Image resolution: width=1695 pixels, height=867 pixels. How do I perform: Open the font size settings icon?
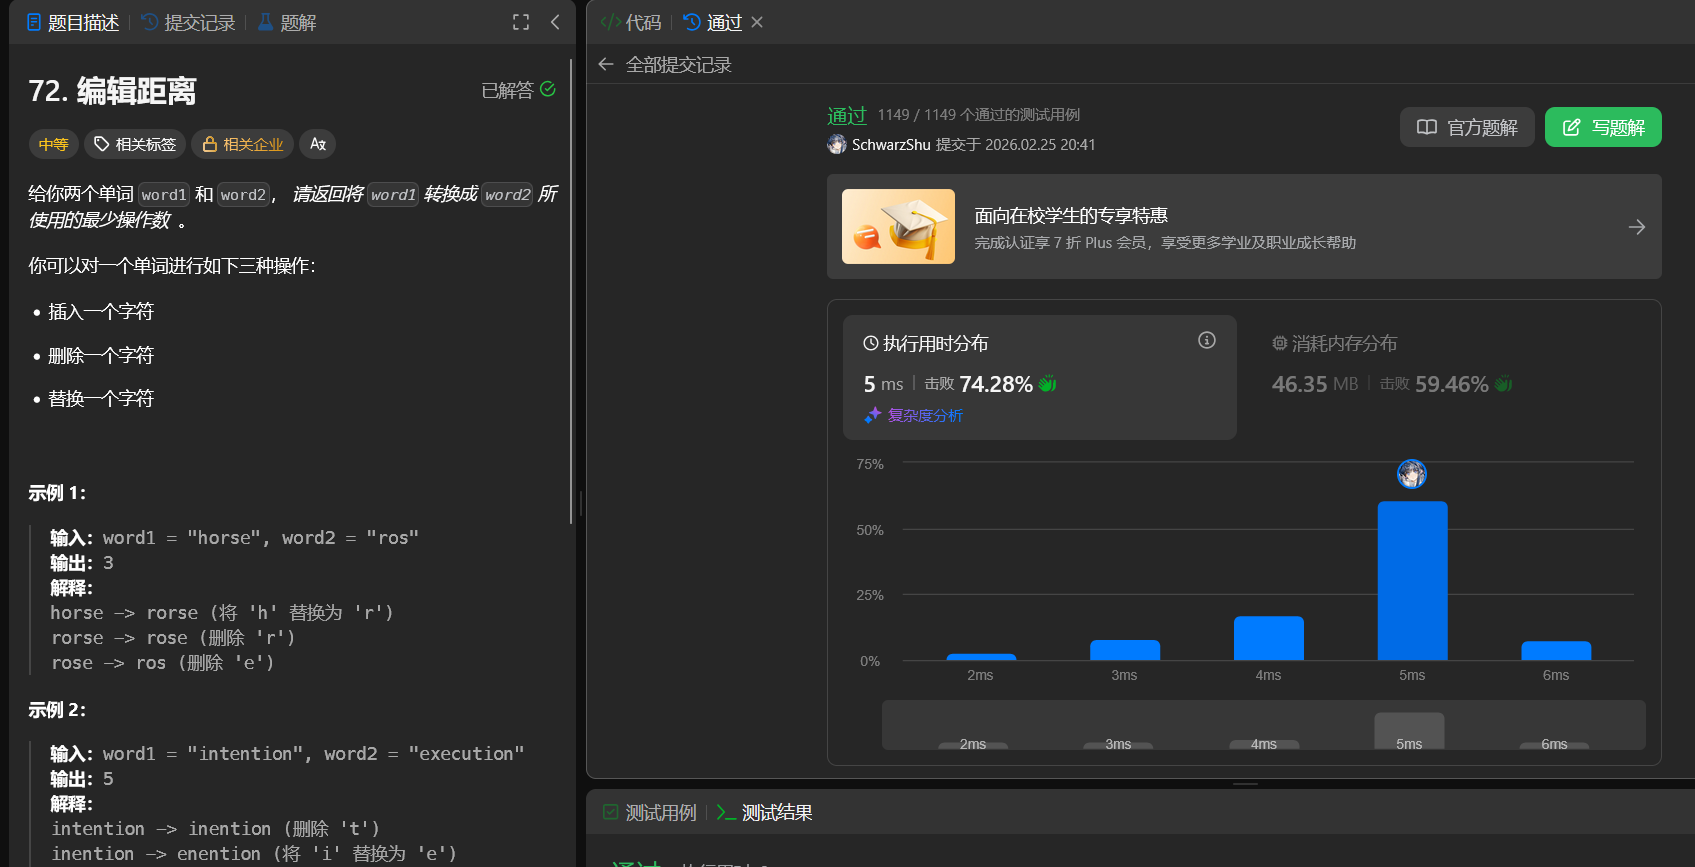318,144
